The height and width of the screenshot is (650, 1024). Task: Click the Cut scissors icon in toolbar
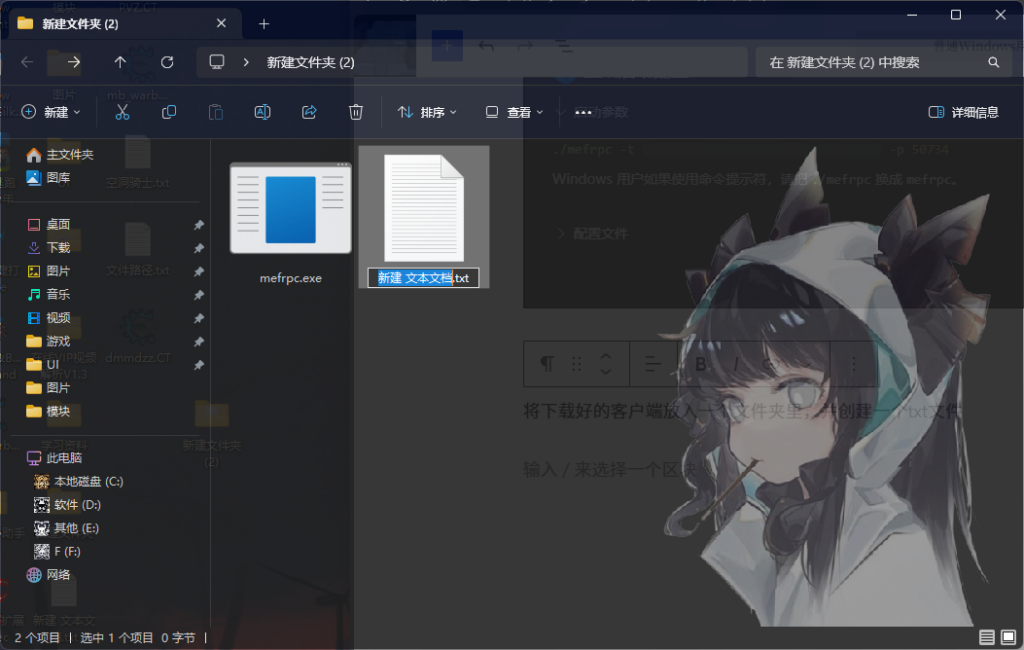coord(122,112)
